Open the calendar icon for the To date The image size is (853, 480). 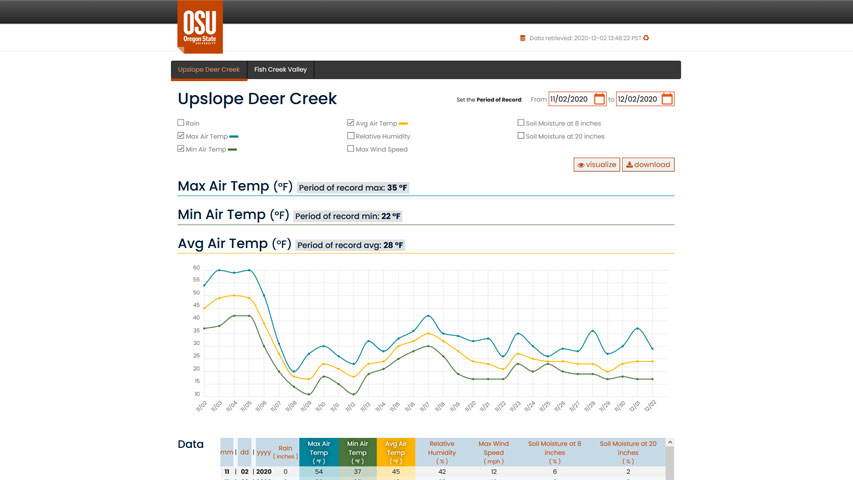coord(667,99)
